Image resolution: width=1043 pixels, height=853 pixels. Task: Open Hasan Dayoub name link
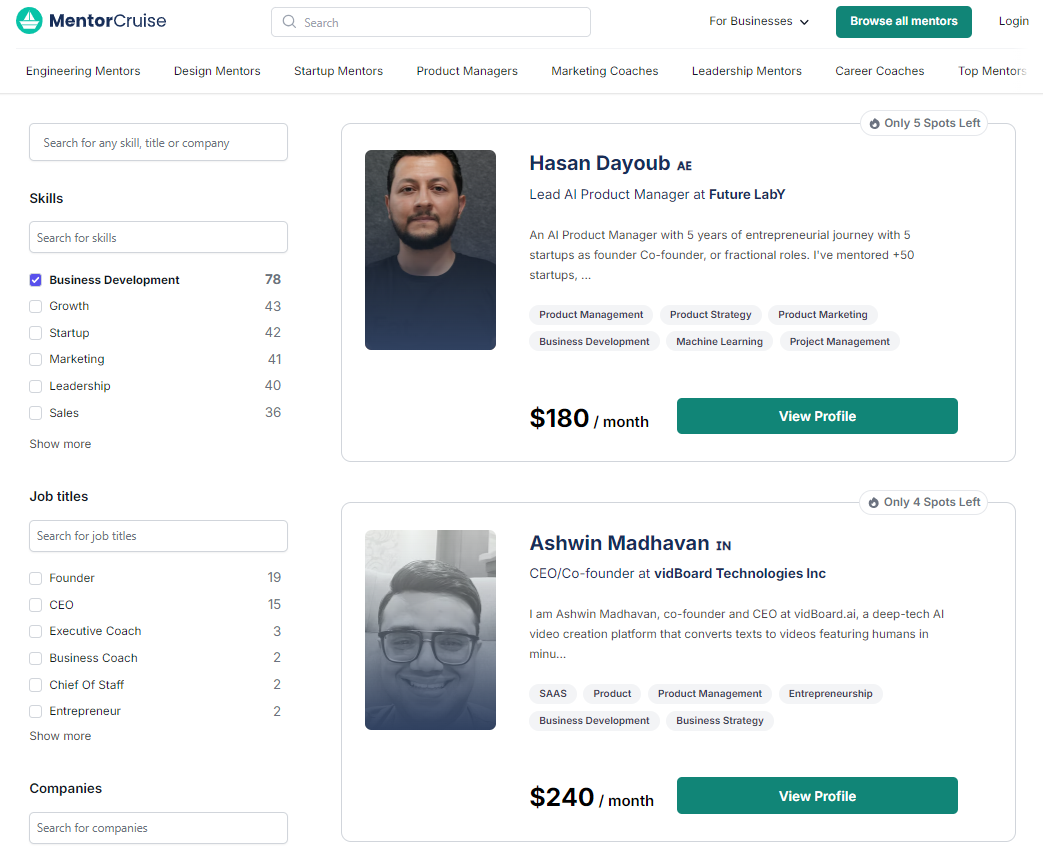tap(599, 163)
